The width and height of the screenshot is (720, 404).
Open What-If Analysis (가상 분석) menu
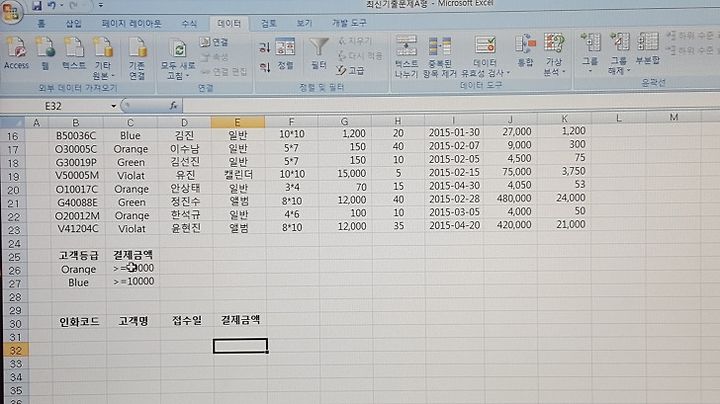click(554, 55)
